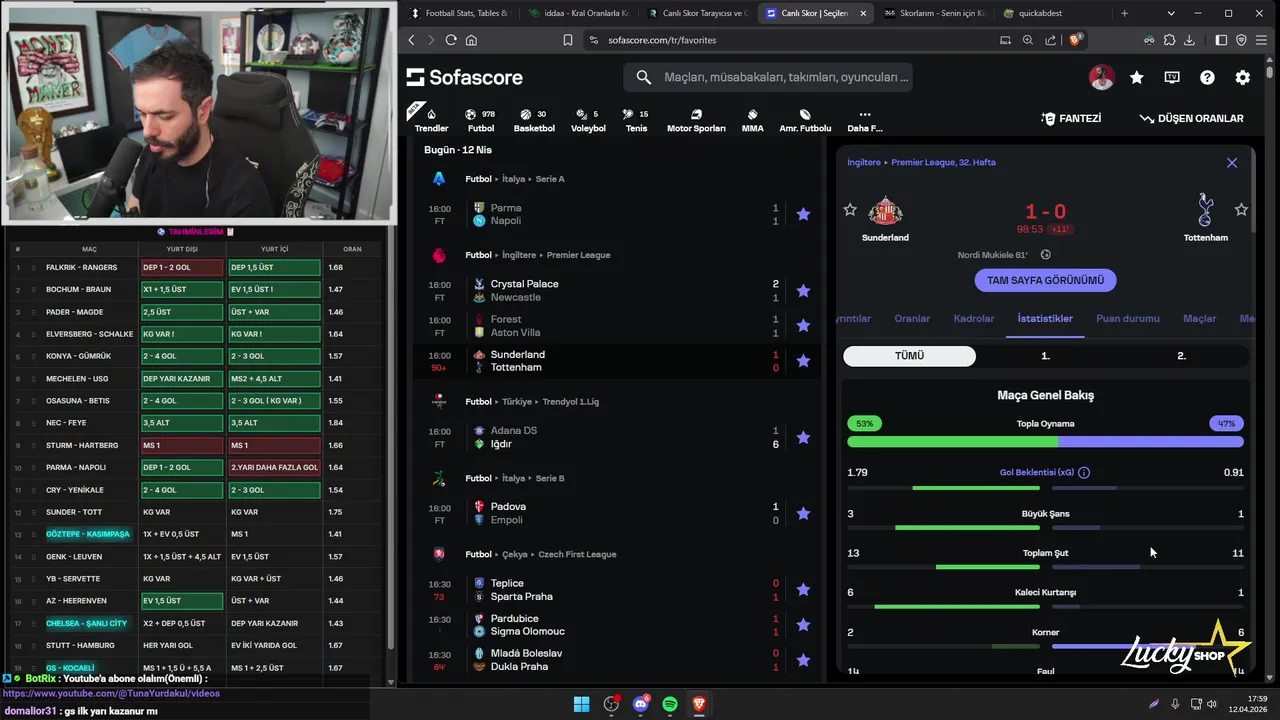Click TAM SAYFA GÖRÜNÜMÜ button
The image size is (1280, 720).
(1045, 281)
